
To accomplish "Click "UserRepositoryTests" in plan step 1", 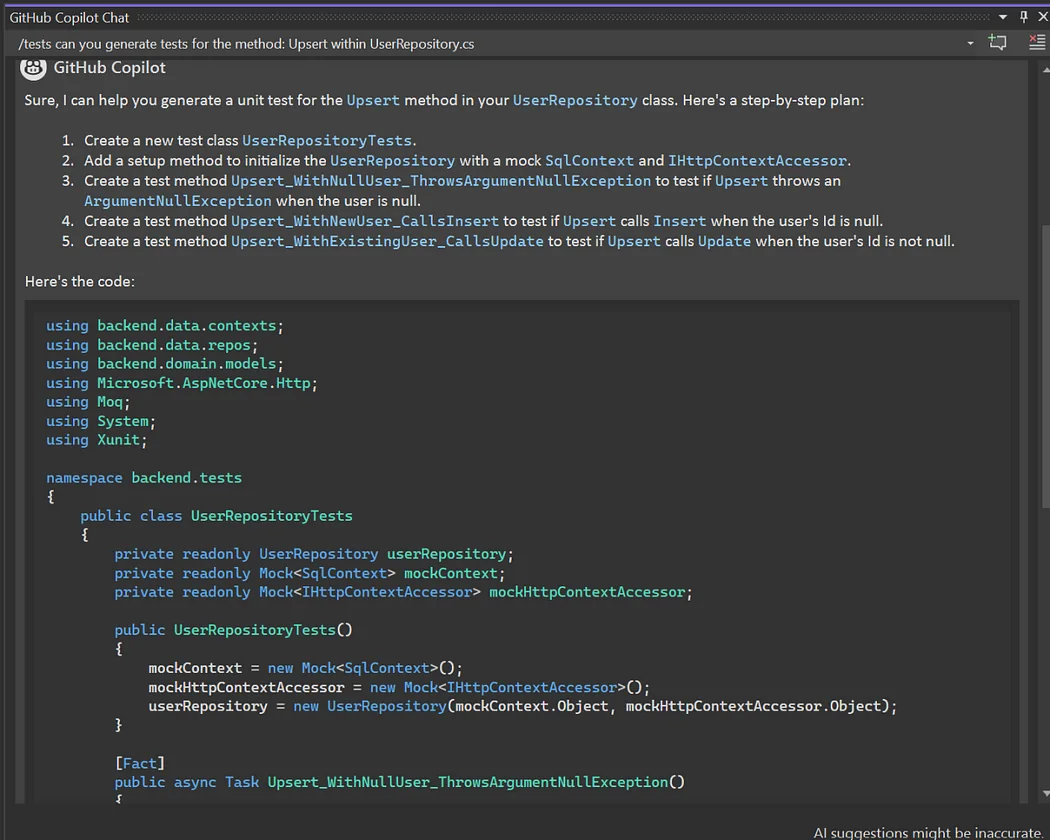I will point(327,141).
